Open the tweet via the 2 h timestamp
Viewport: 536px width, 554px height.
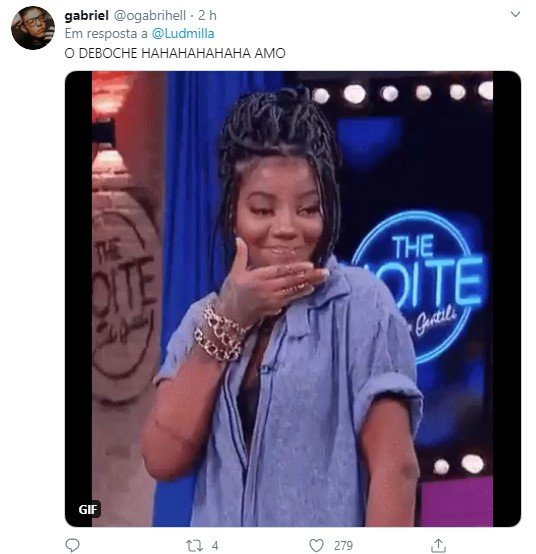click(x=207, y=15)
